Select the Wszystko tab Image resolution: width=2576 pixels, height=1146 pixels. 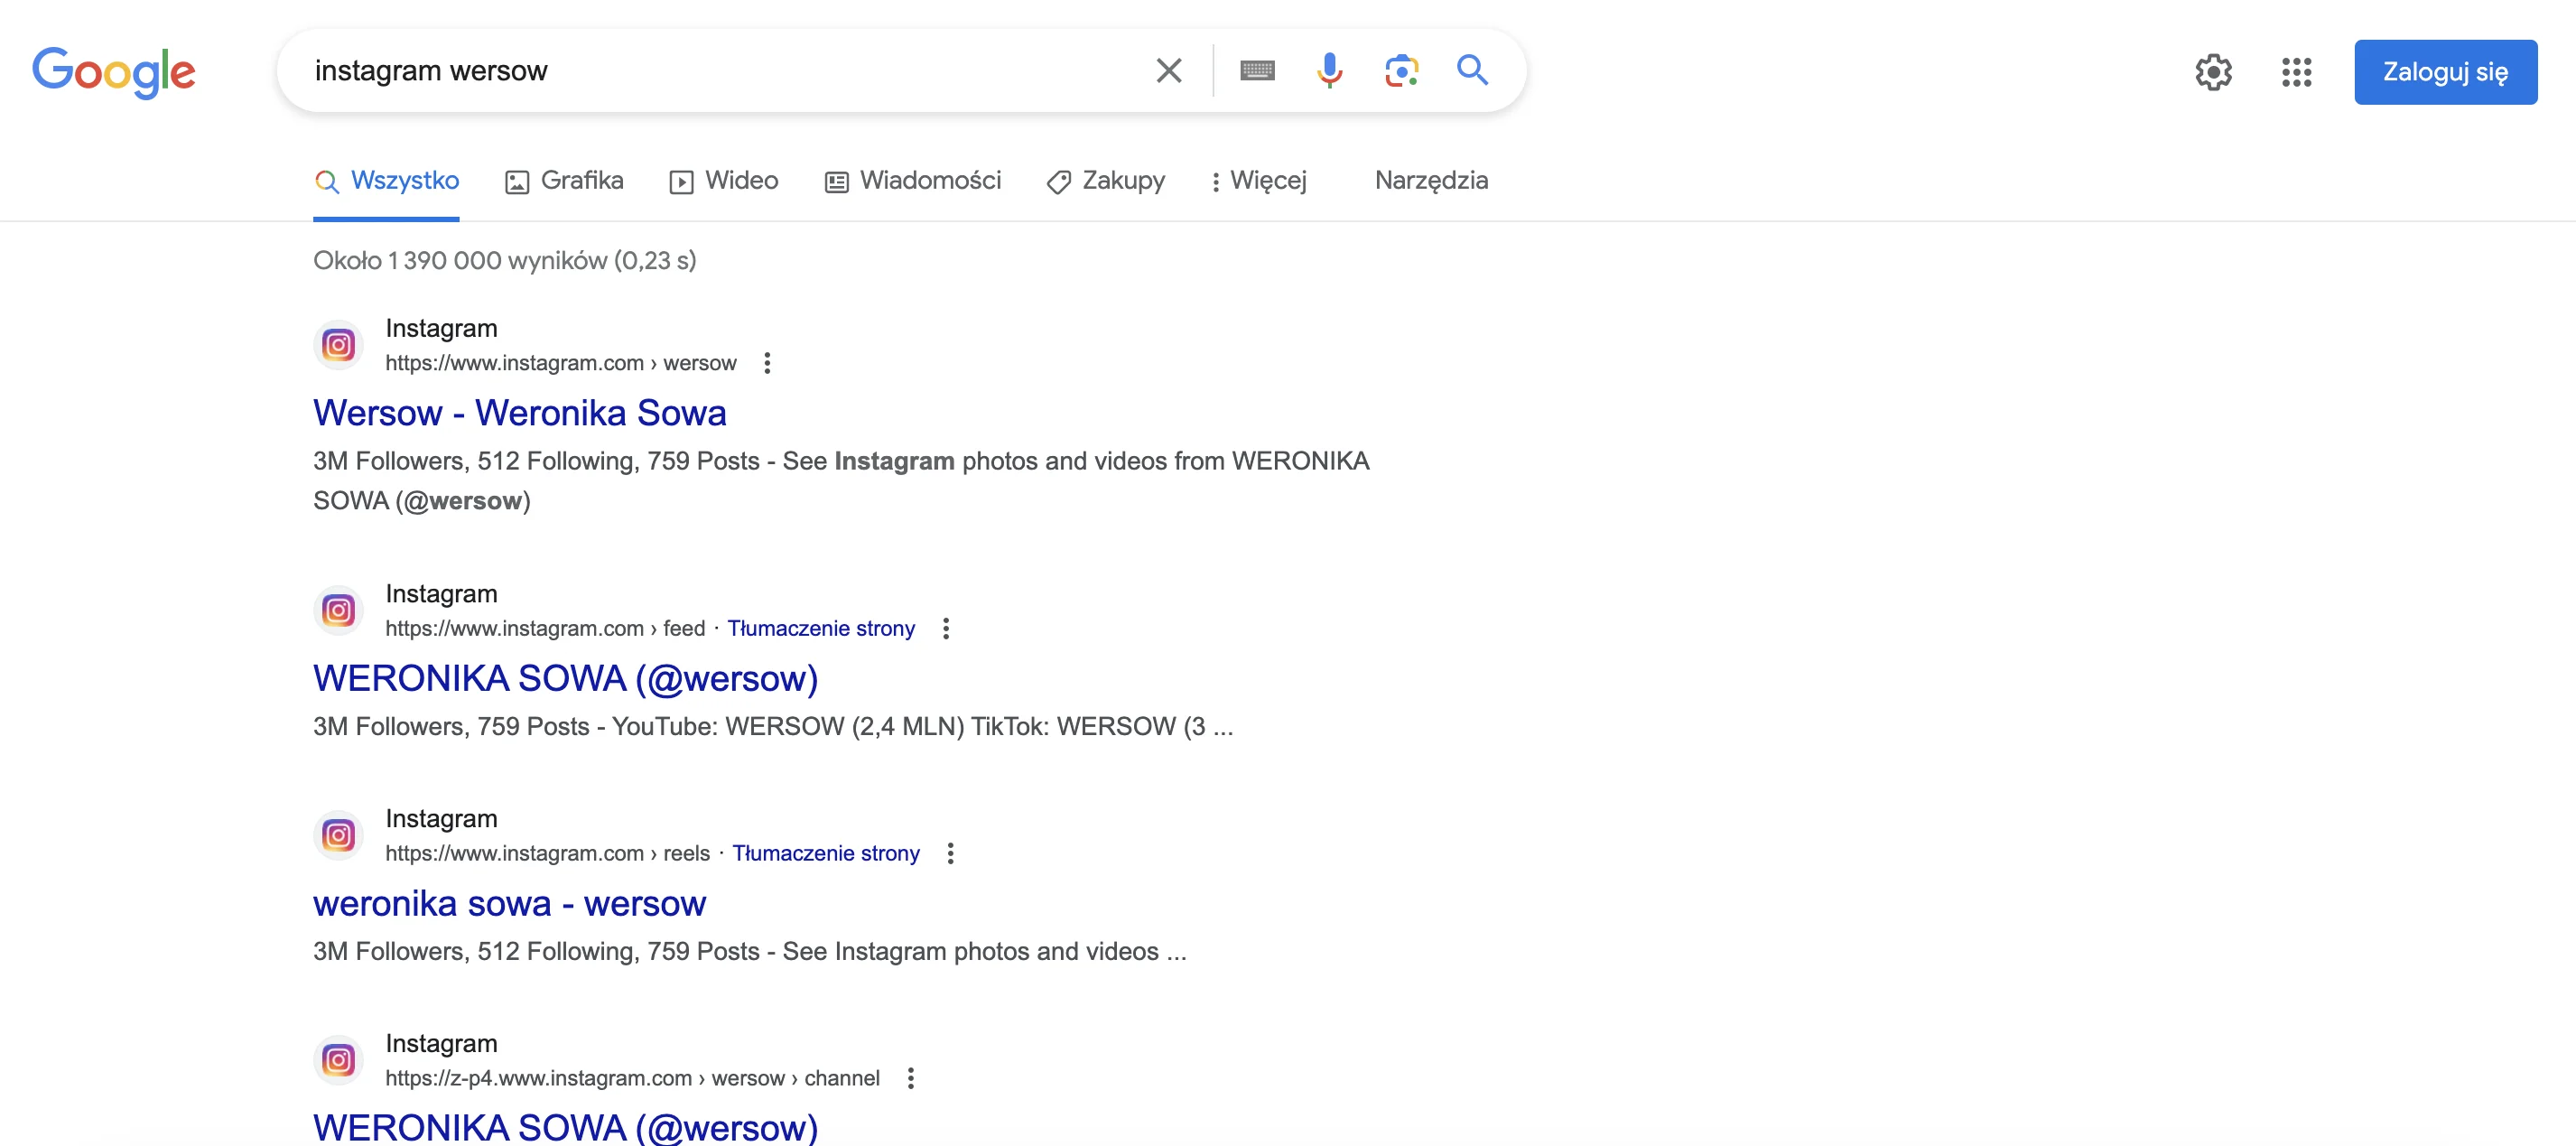(386, 181)
